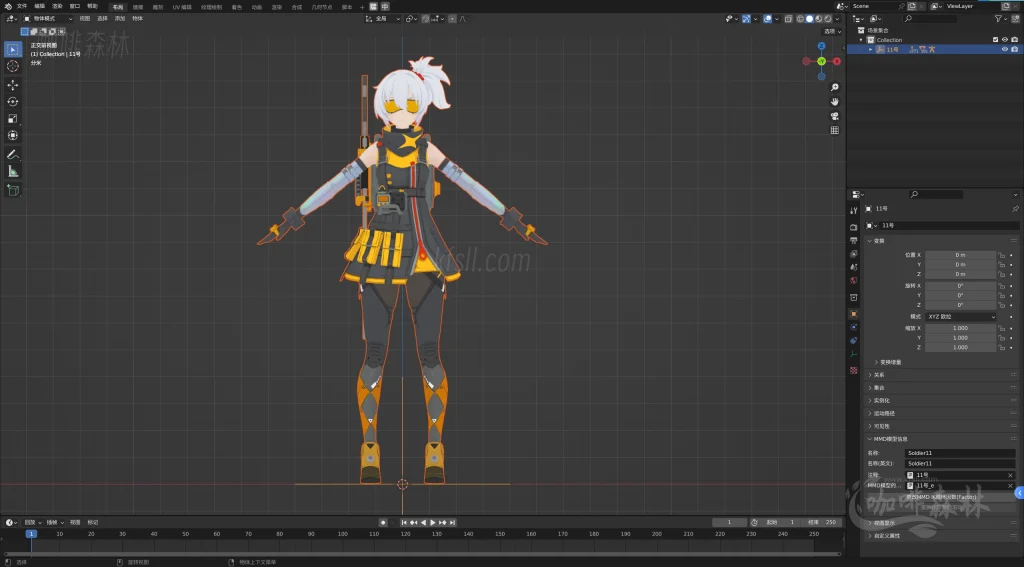
Task: Disable 11号 render camera icon in outliner
Action: coord(1014,50)
